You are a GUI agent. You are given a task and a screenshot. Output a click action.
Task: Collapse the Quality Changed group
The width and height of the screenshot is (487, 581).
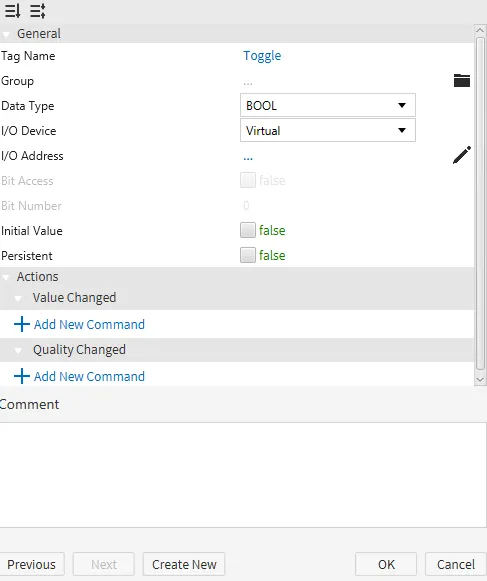pos(18,350)
